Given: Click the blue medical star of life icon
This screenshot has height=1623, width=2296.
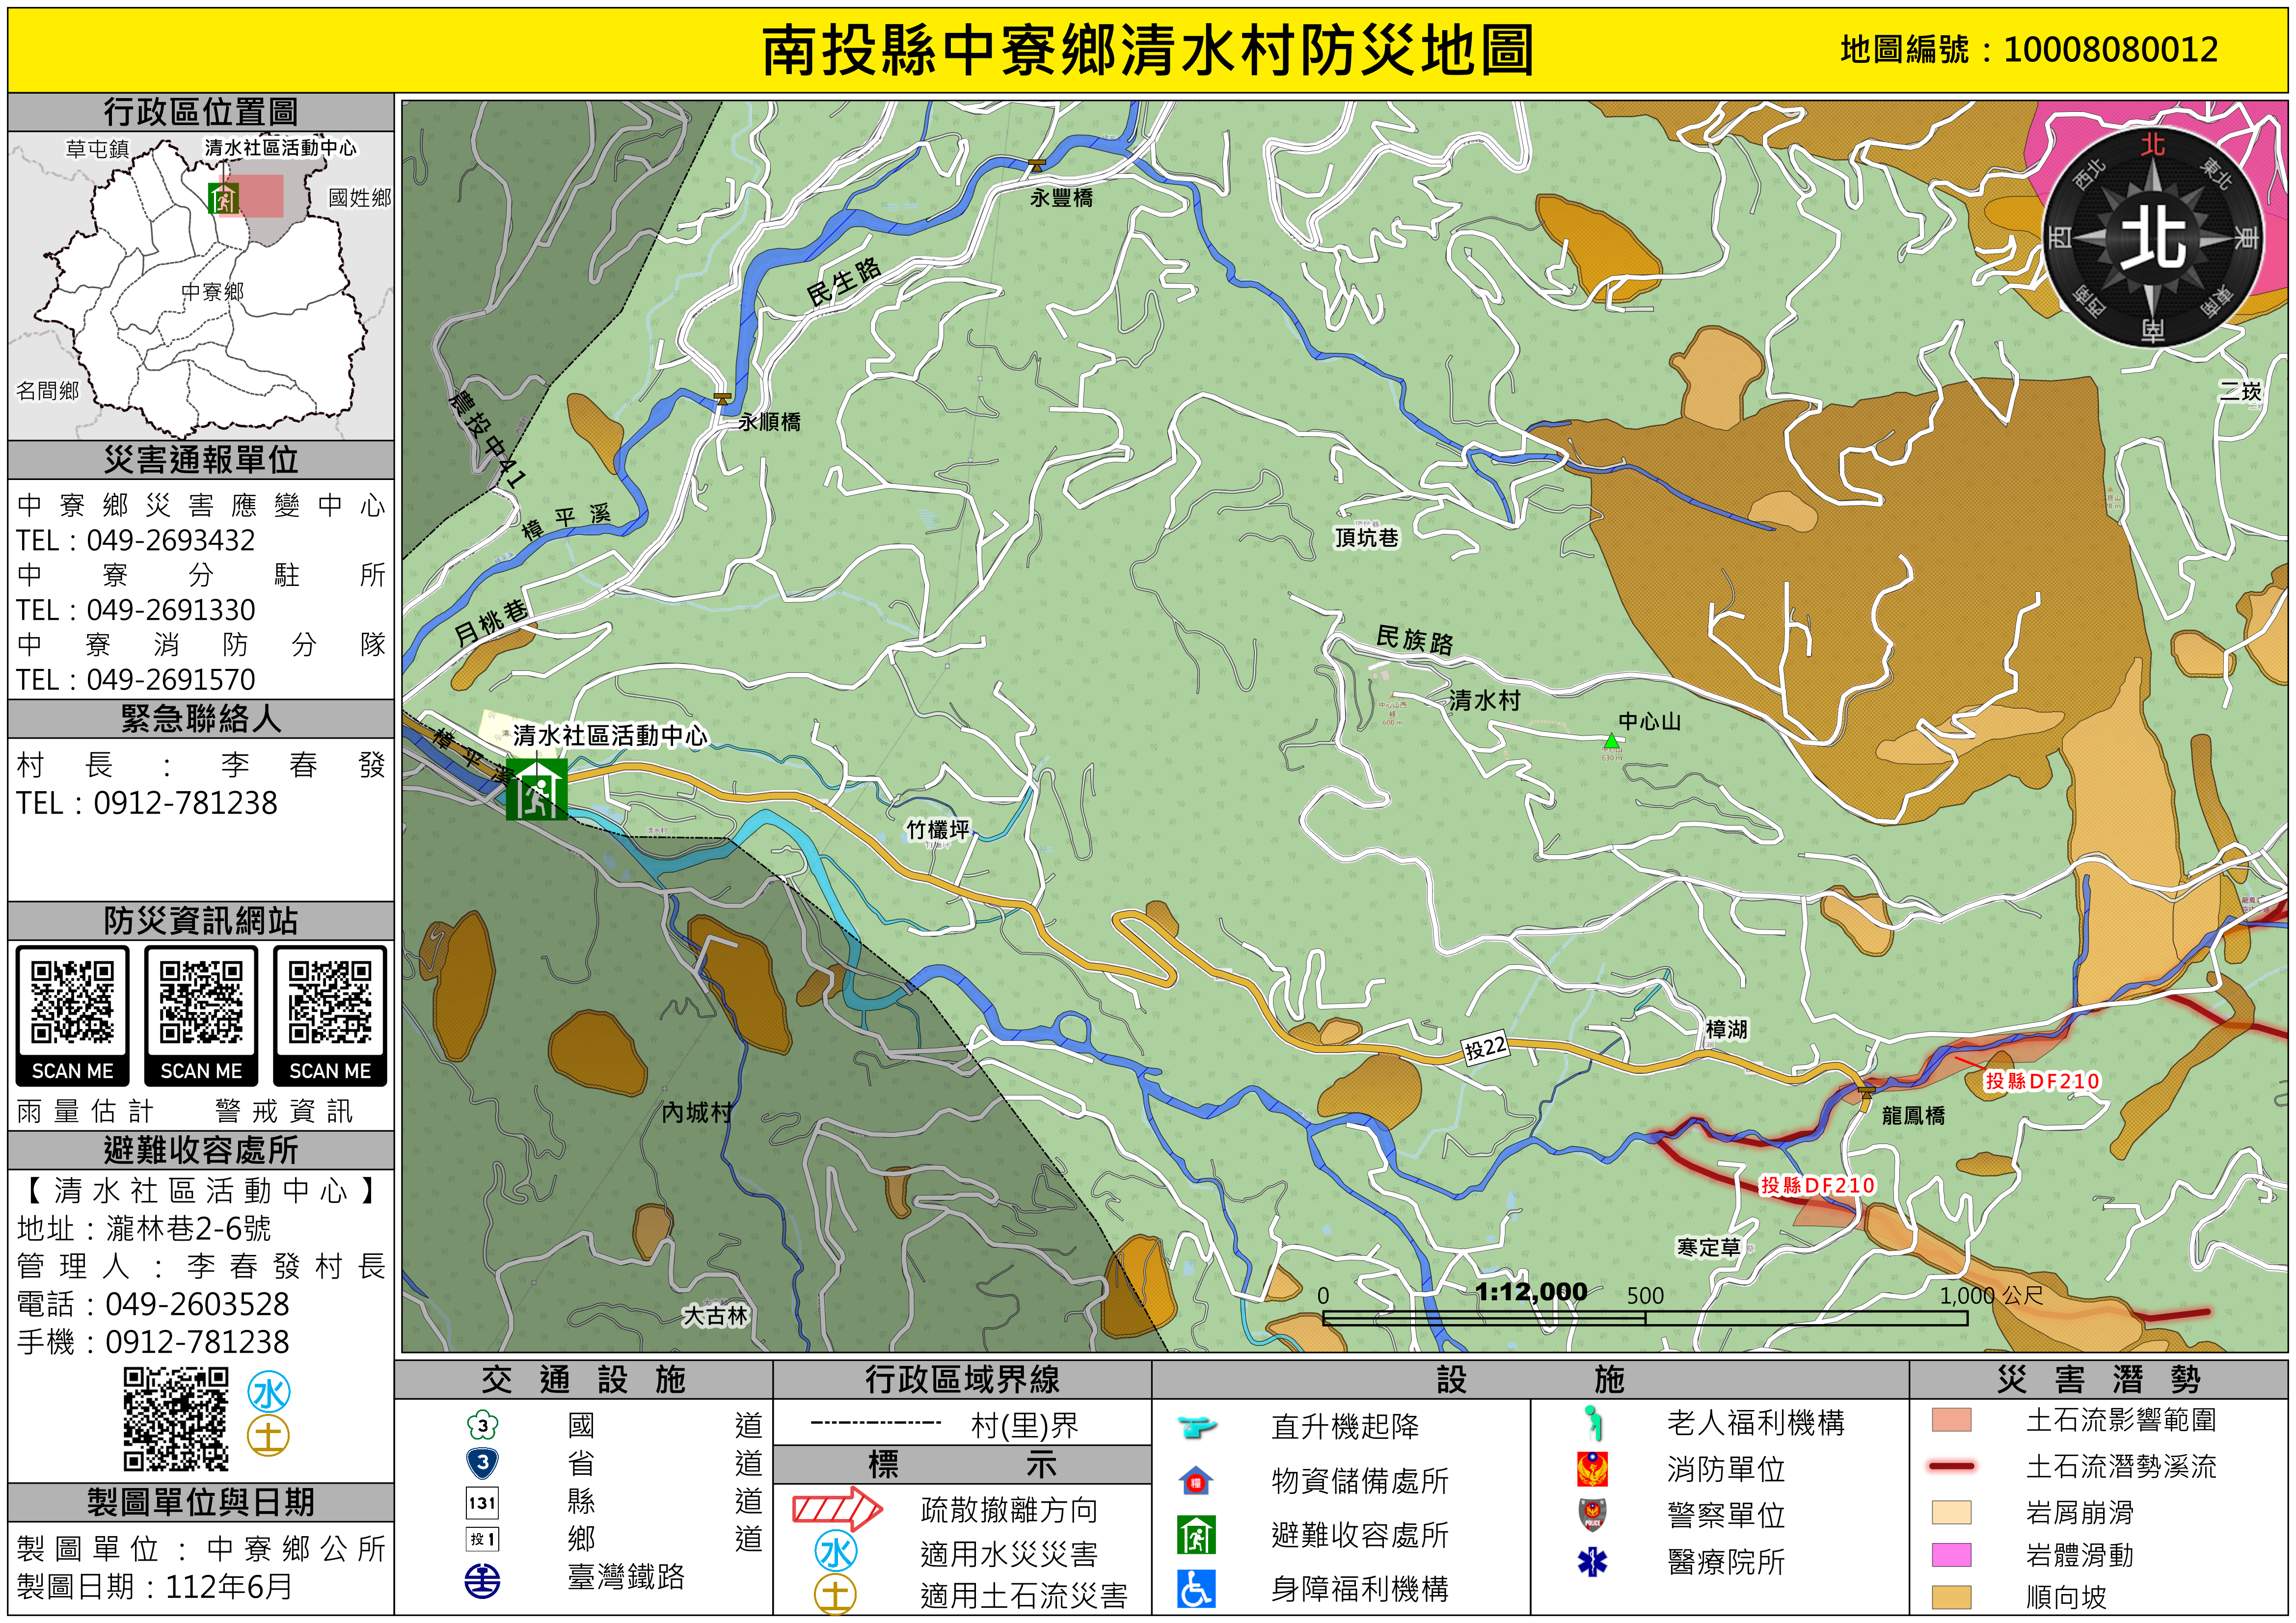Looking at the screenshot, I should [1592, 1561].
